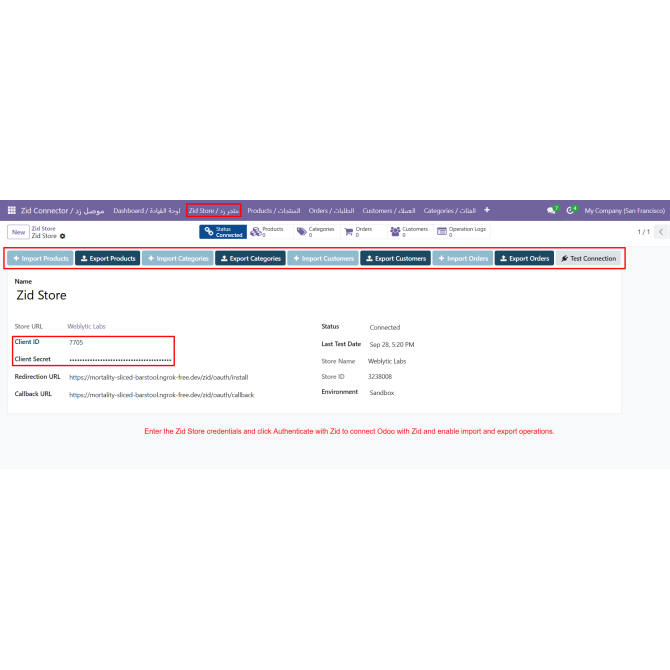This screenshot has height=670, width=670.
Task: Open the Operation Logs stat button
Action: pos(462,232)
